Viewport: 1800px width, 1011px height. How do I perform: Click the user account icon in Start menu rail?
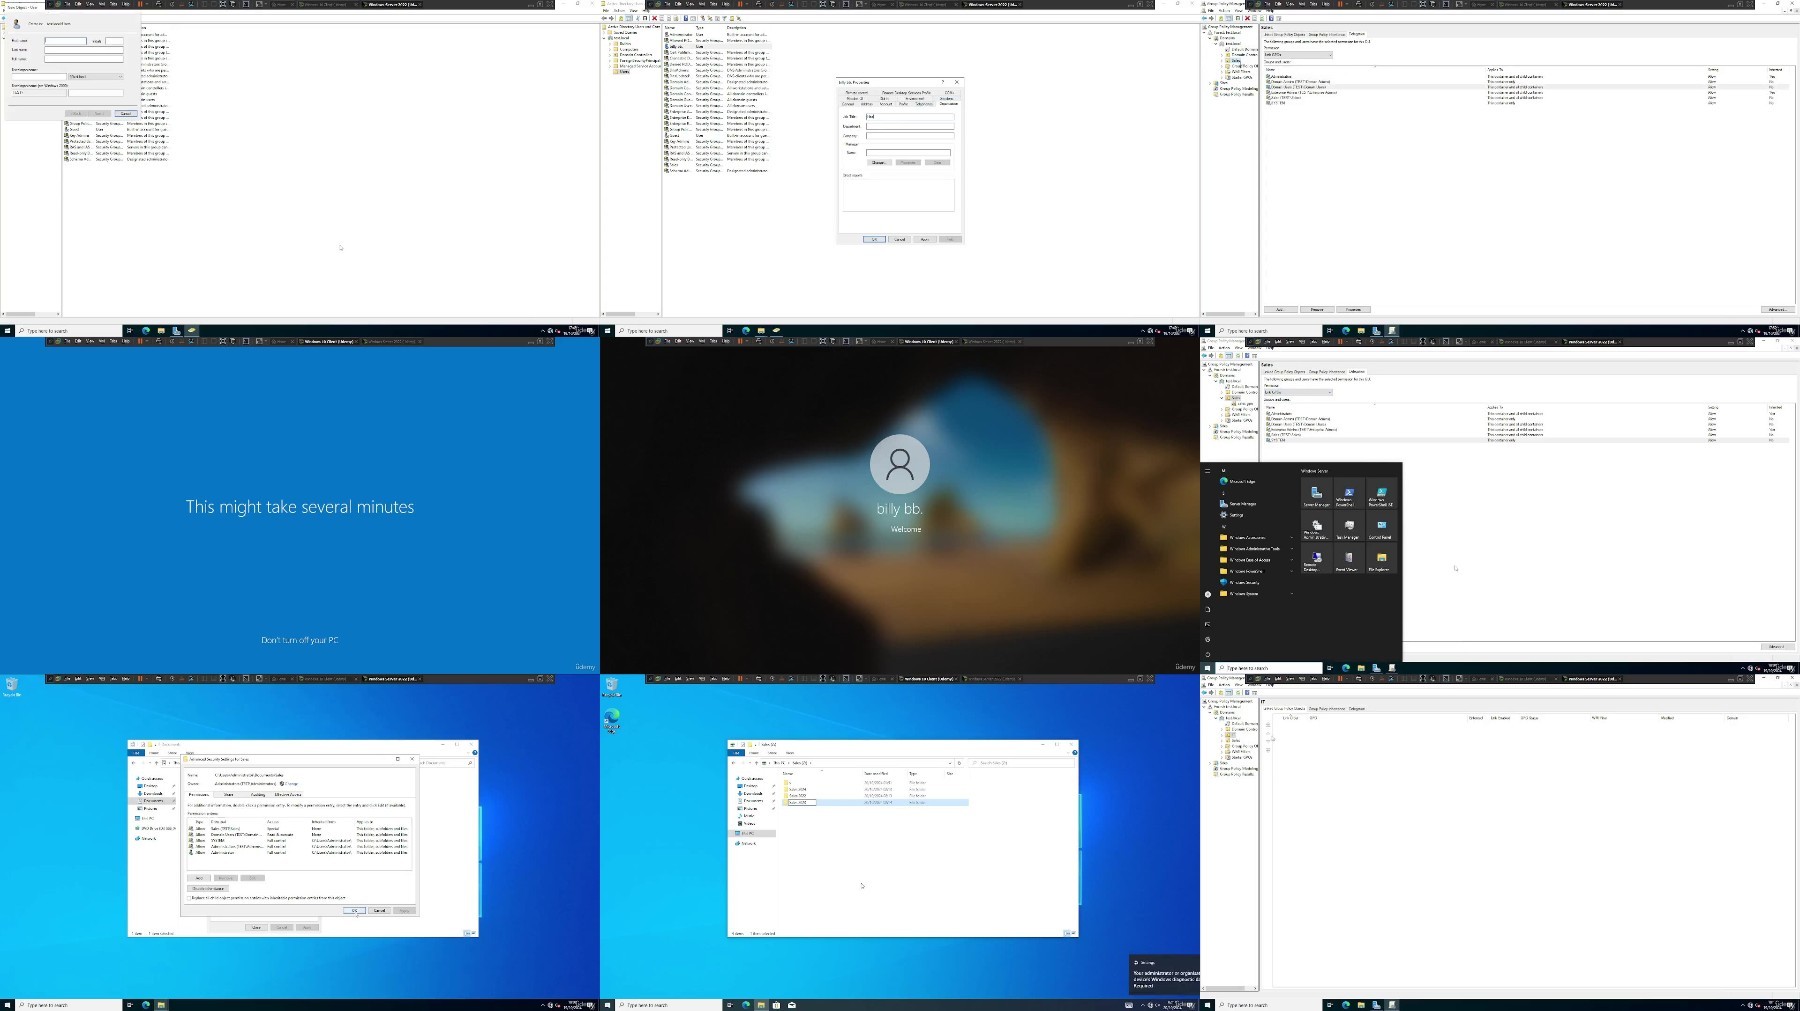point(1207,594)
